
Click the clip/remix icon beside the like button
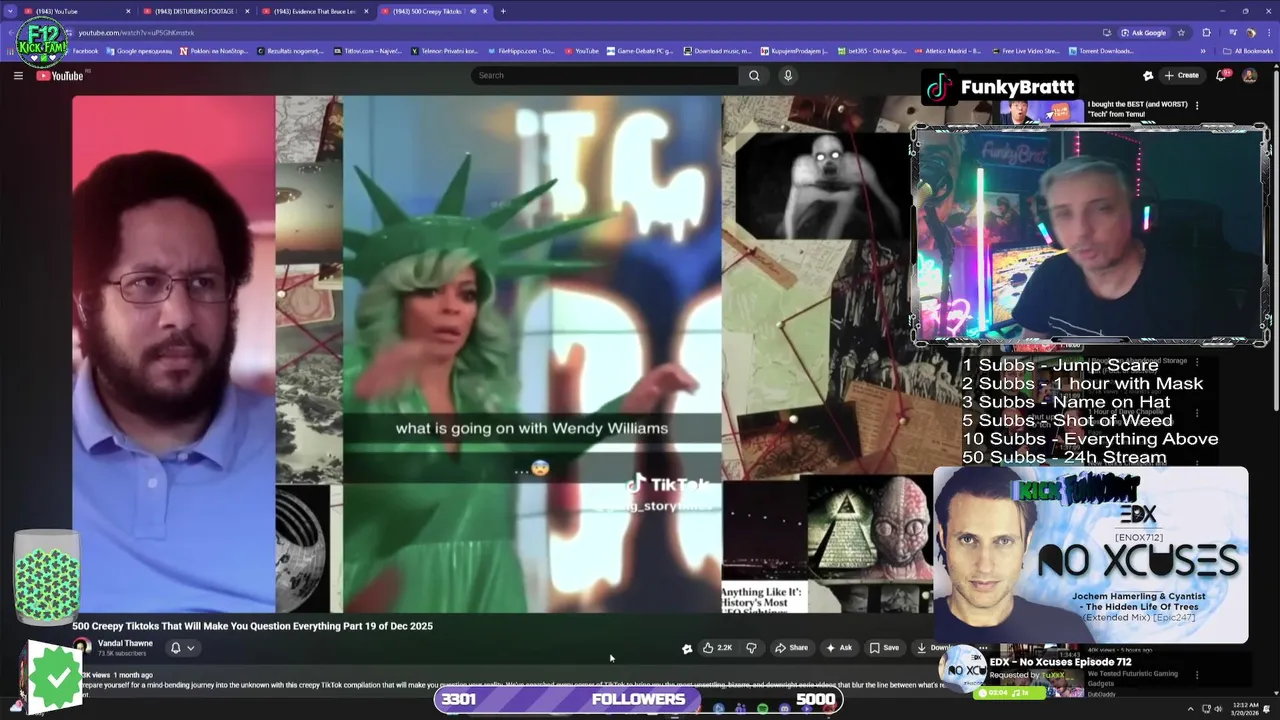687,648
